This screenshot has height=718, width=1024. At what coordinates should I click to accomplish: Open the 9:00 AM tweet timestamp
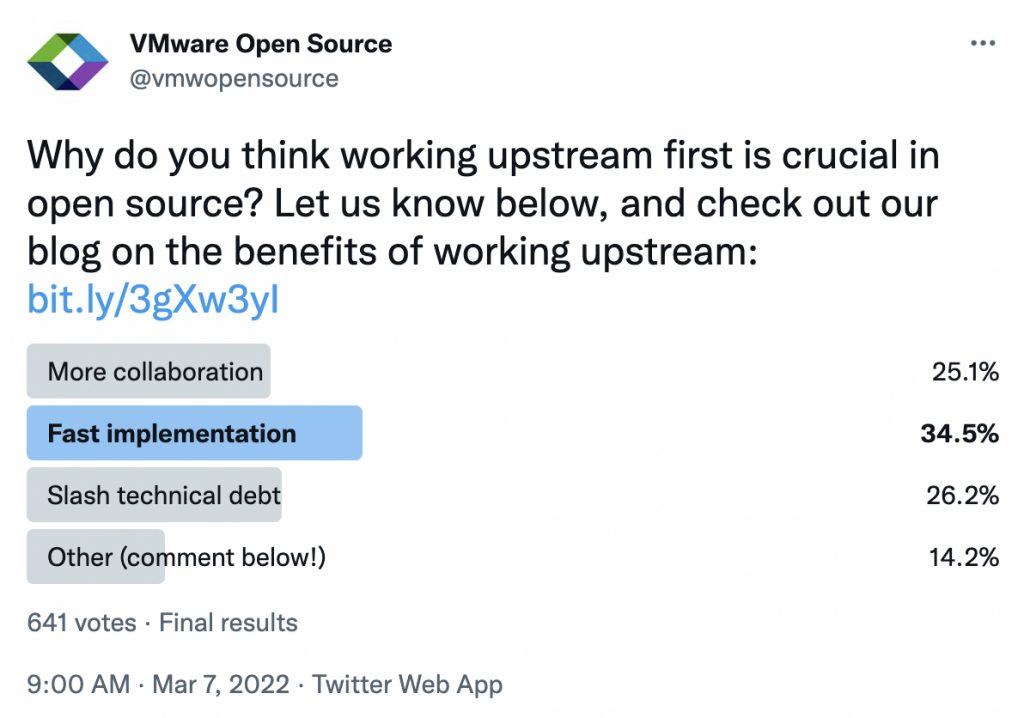(x=79, y=685)
